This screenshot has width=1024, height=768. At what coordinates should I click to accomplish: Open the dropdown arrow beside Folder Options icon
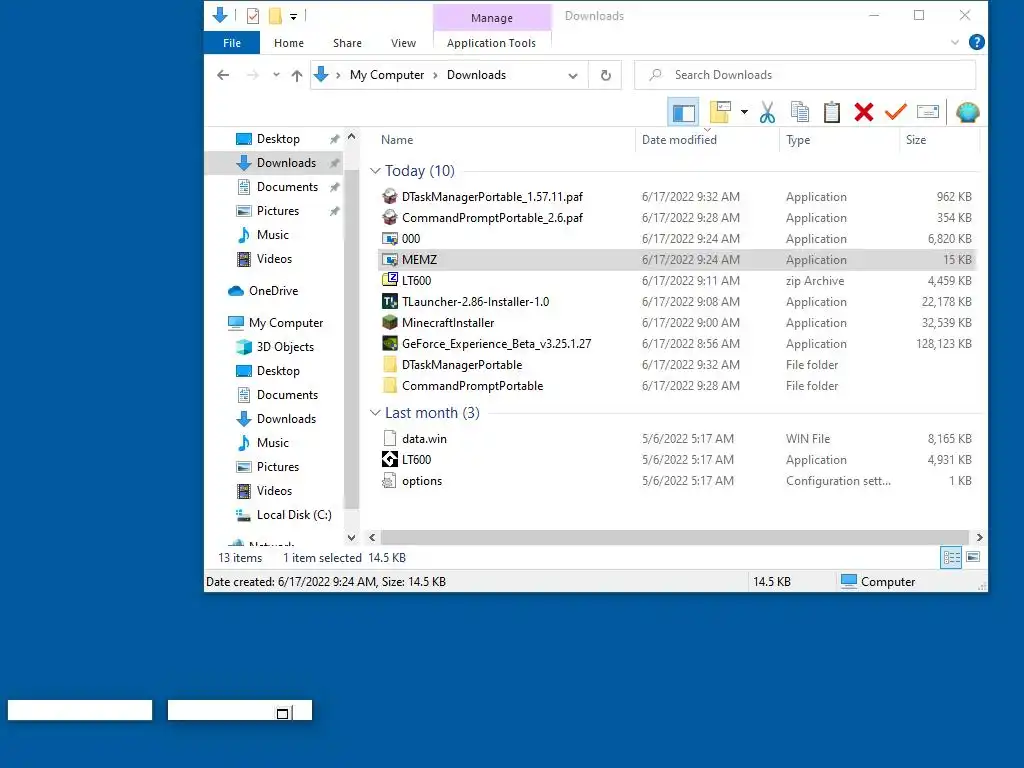pos(744,112)
